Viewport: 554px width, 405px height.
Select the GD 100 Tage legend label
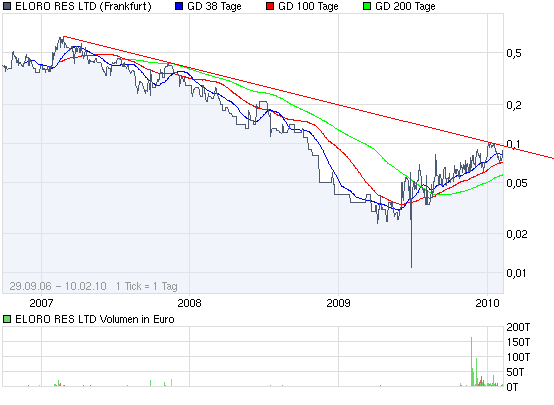point(308,6)
